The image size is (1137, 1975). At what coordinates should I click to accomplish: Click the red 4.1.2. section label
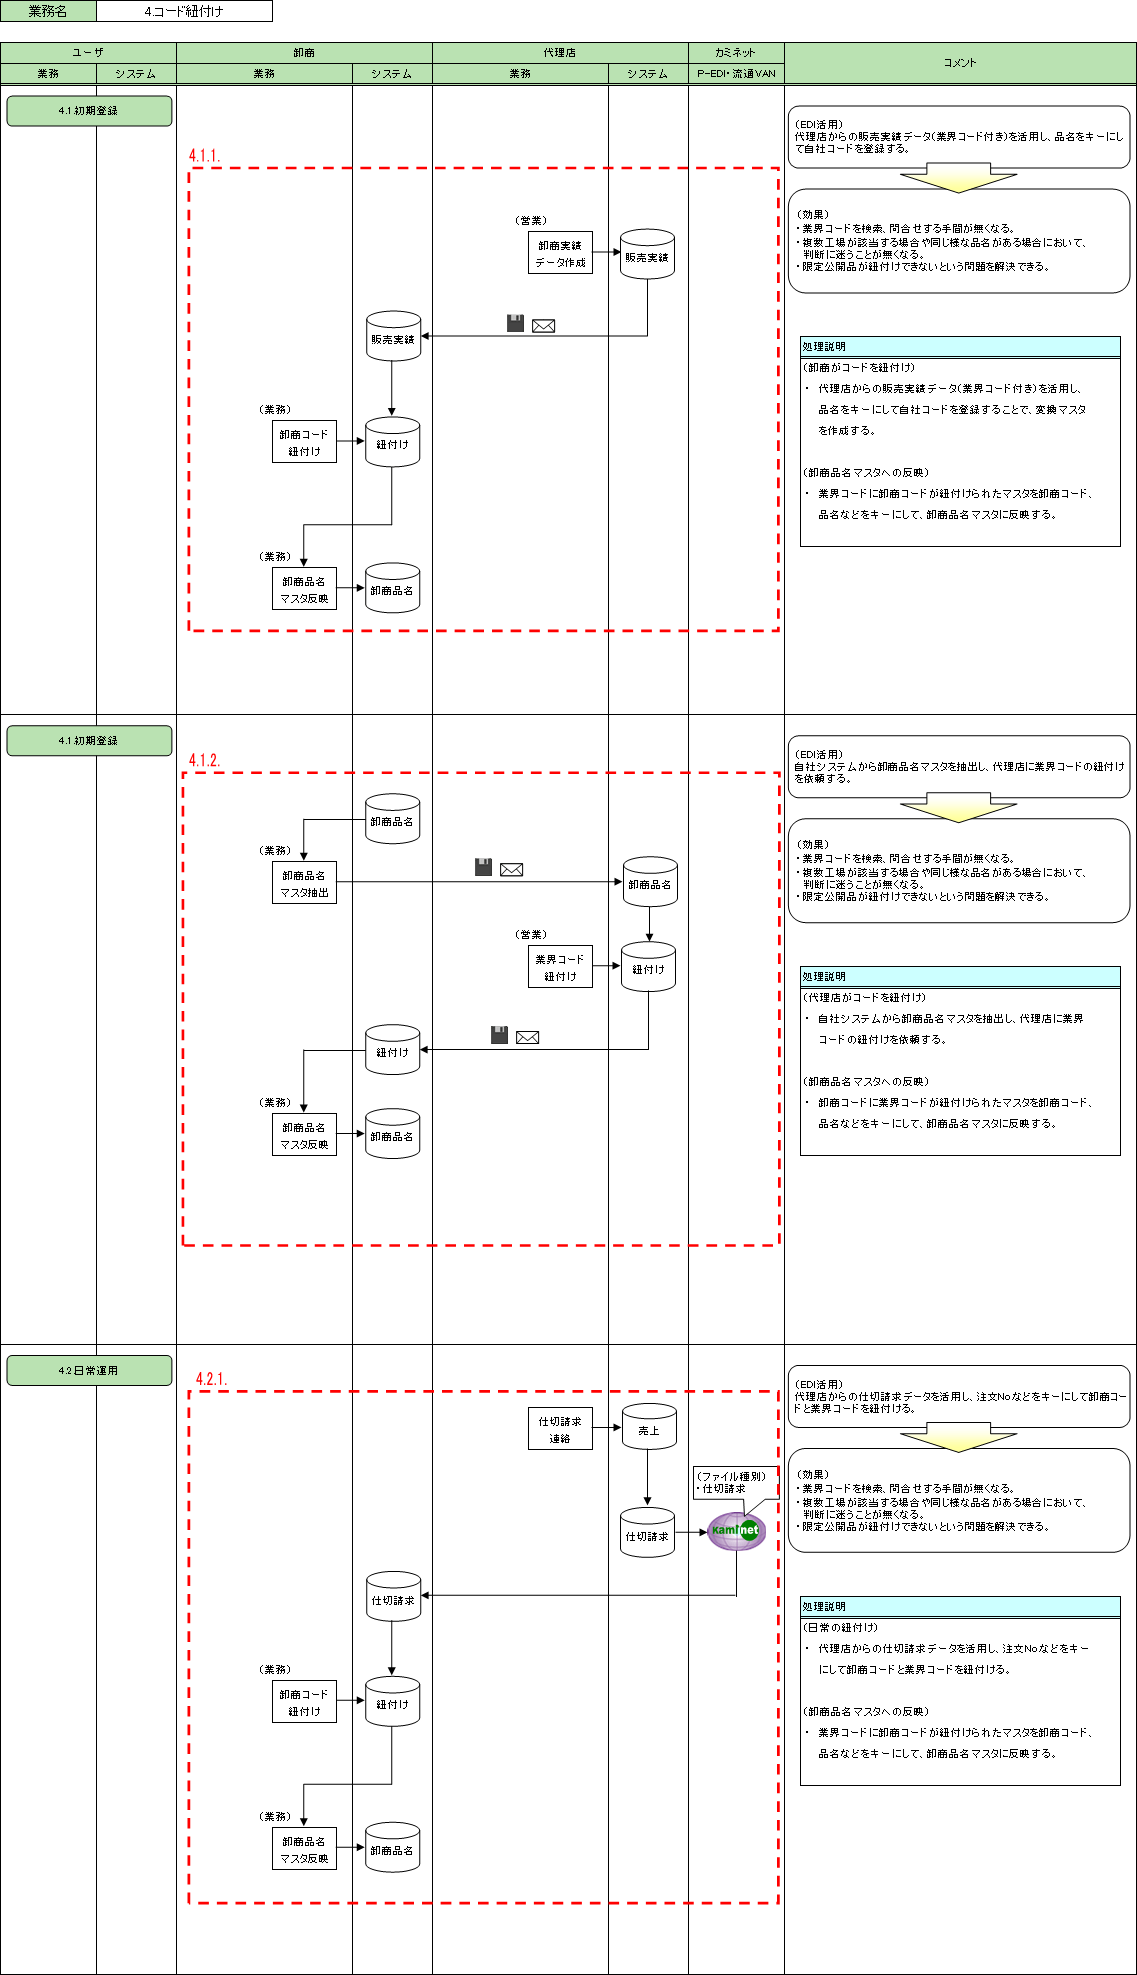tap(205, 760)
